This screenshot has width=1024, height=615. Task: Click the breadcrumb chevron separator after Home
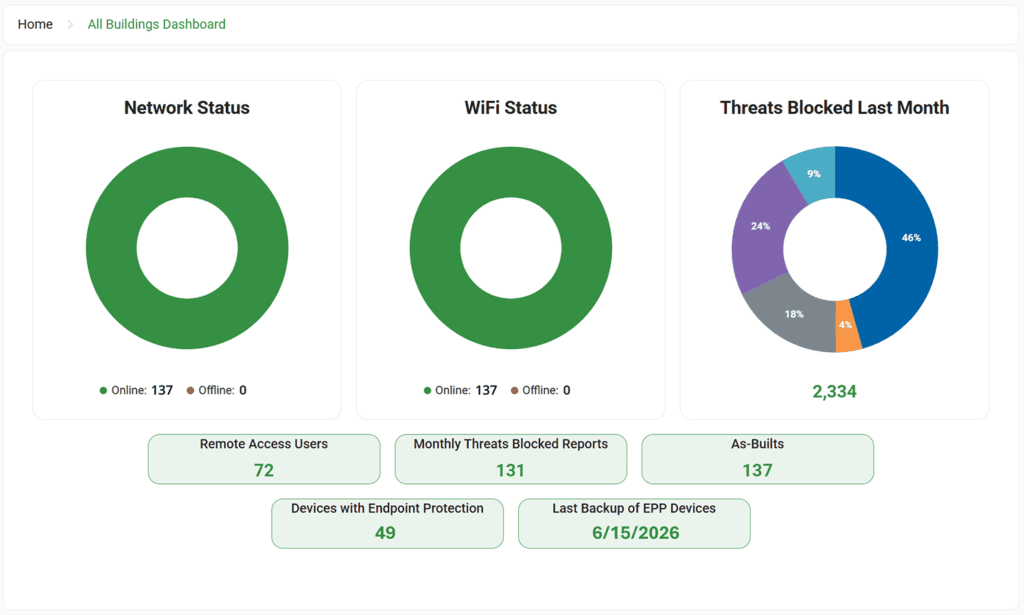[x=70, y=24]
